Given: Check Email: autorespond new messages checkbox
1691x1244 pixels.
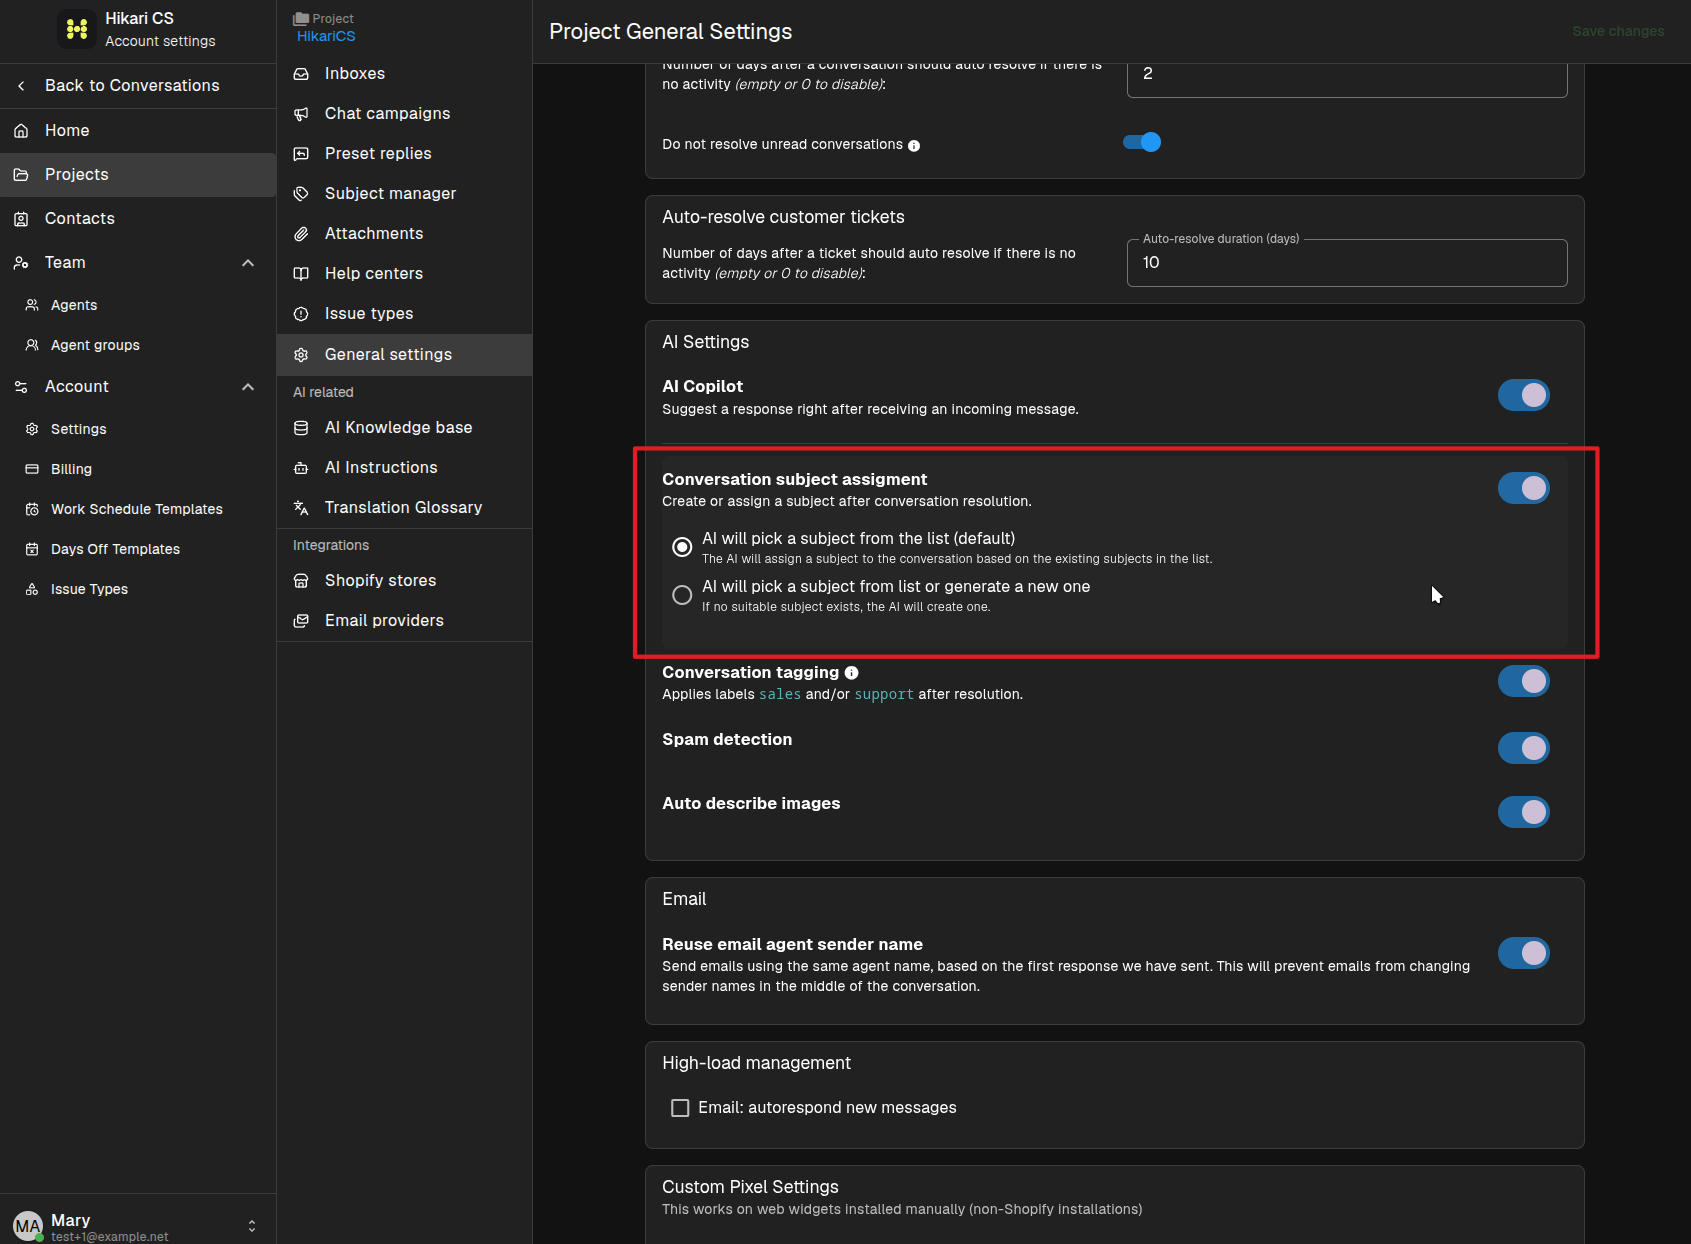Looking at the screenshot, I should (680, 1108).
